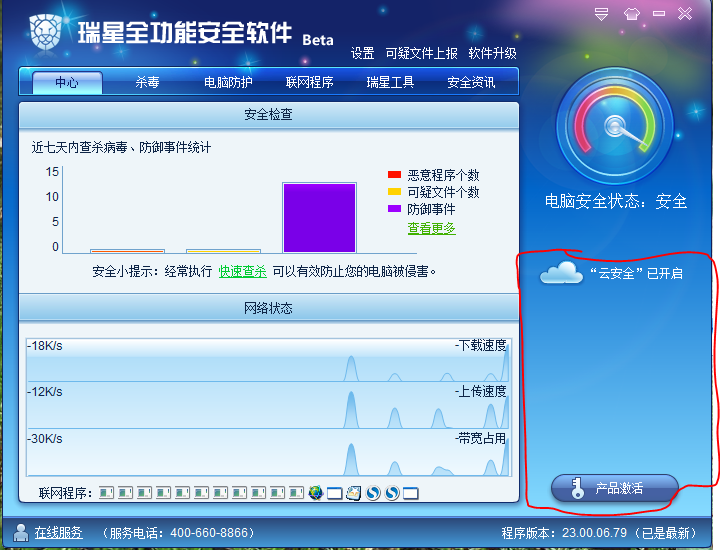Click the yellow 可疑文件个数 legend swatch
The height and width of the screenshot is (550, 720).
394,191
